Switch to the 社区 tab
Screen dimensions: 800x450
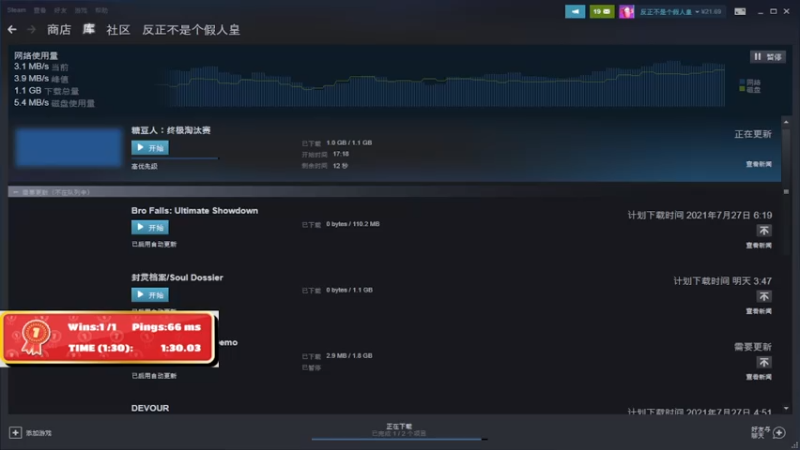pos(118,30)
